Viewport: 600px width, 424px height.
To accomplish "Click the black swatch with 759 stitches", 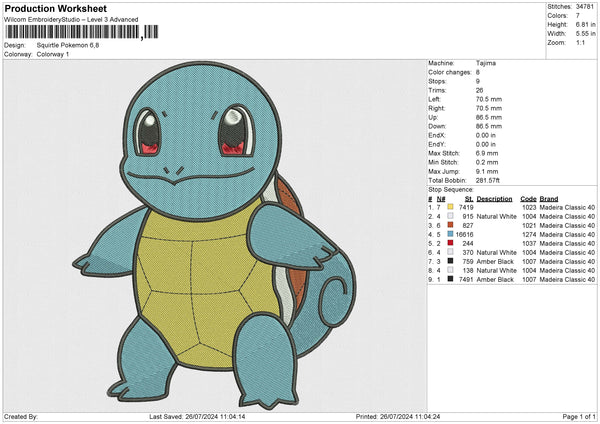I will 451,261.
